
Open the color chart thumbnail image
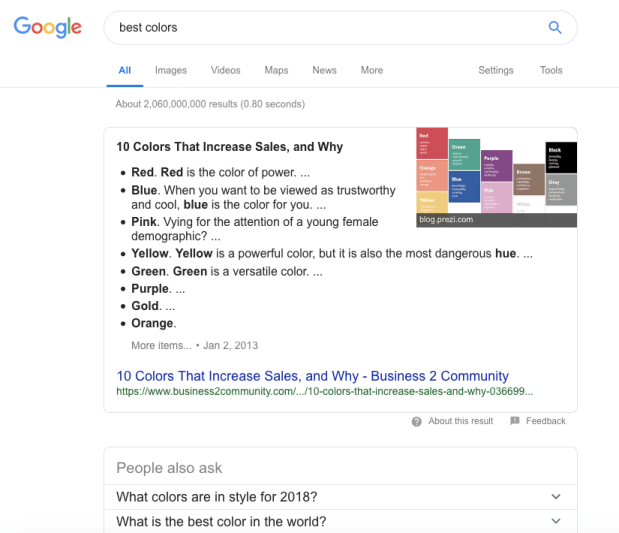coord(496,177)
